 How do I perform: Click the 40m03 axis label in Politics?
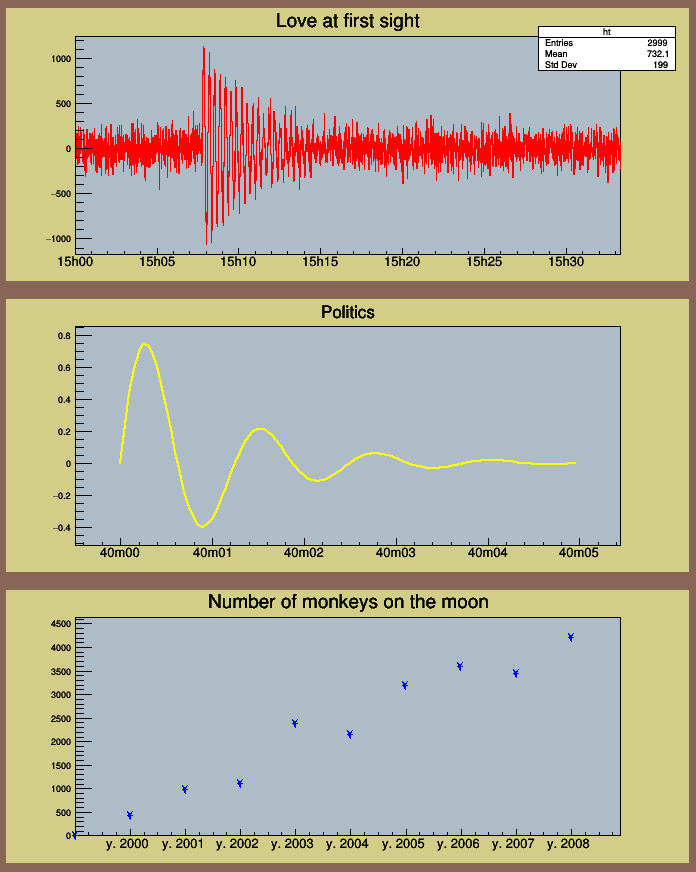click(395, 553)
